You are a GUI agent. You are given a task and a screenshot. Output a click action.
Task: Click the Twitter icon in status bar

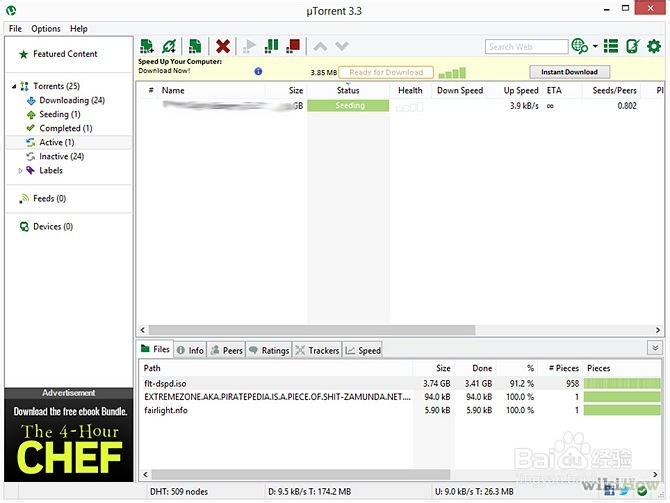point(624,491)
